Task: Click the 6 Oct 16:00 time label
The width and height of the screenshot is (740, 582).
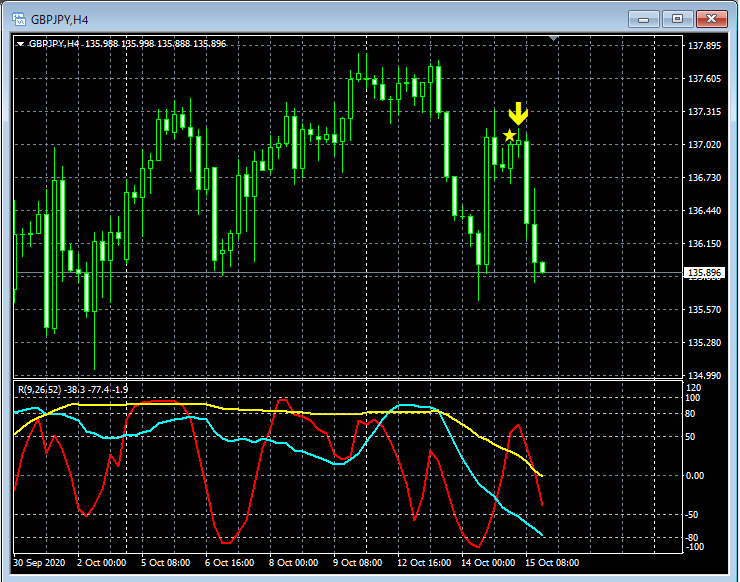Action: [x=229, y=563]
